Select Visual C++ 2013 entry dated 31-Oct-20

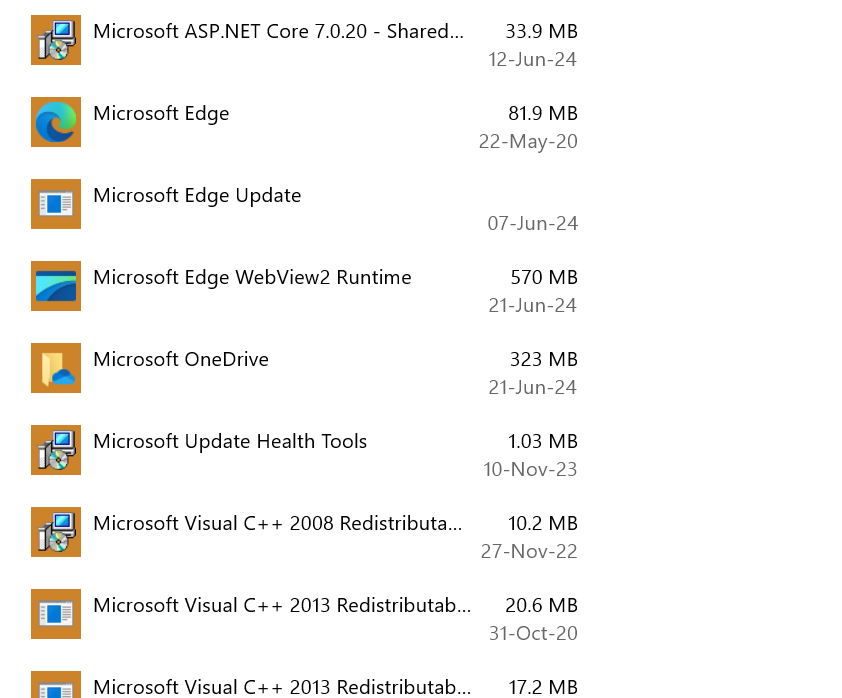(x=282, y=605)
